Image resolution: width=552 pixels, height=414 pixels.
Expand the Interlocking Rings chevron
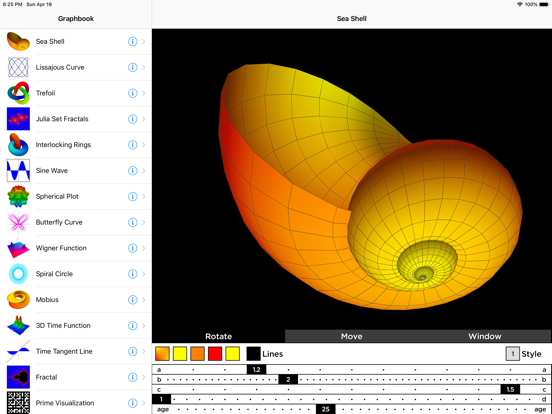click(144, 145)
